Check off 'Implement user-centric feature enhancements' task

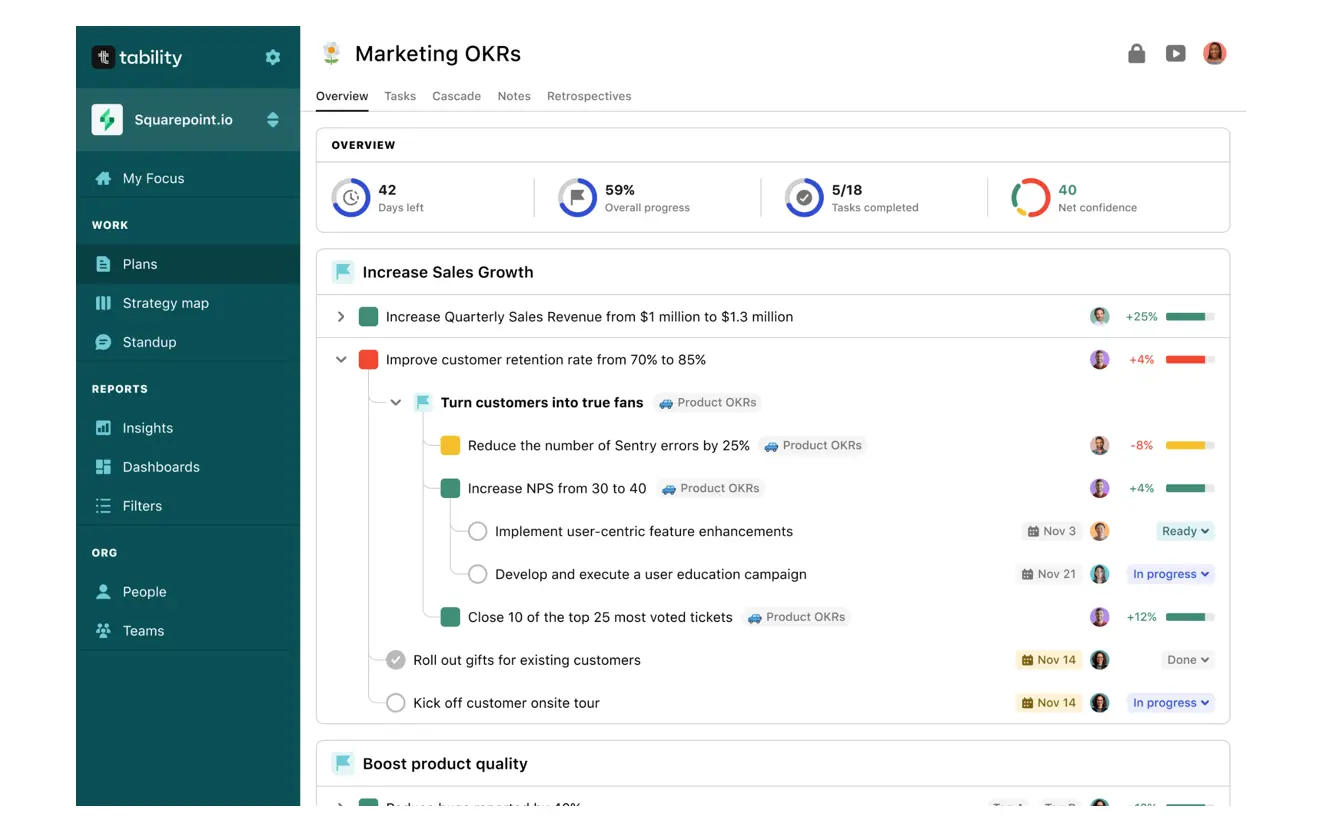(x=478, y=532)
